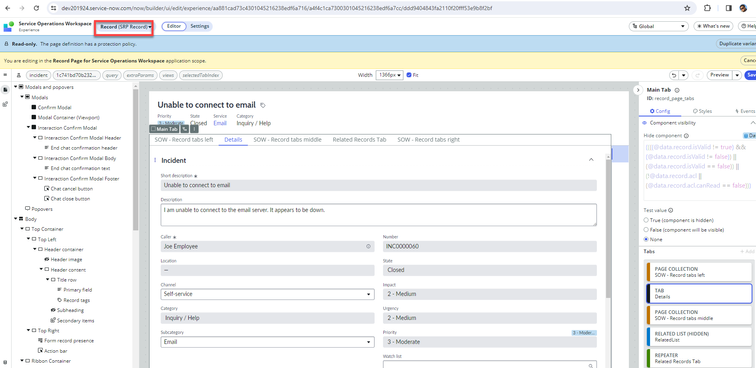Switch to the Styles tab
The height and width of the screenshot is (368, 756).
click(702, 111)
